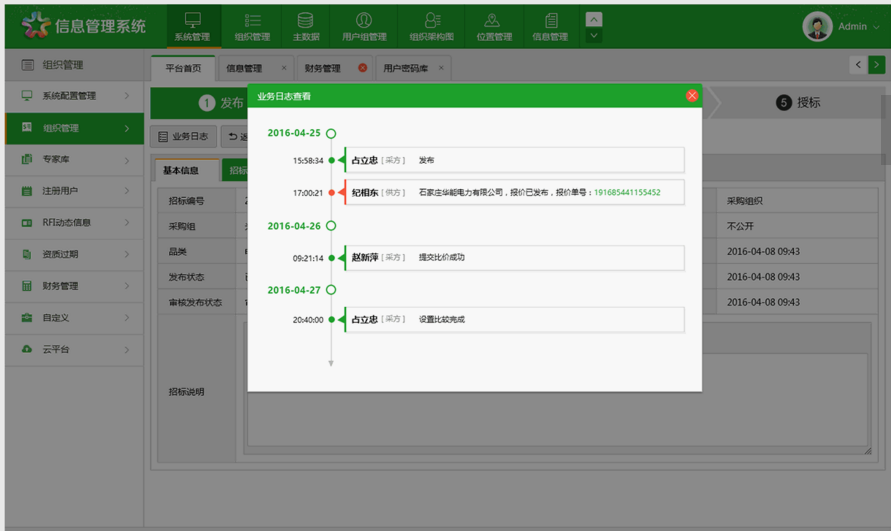Click the 2016-04-25 timeline date marker
The height and width of the screenshot is (531, 891).
click(x=331, y=134)
